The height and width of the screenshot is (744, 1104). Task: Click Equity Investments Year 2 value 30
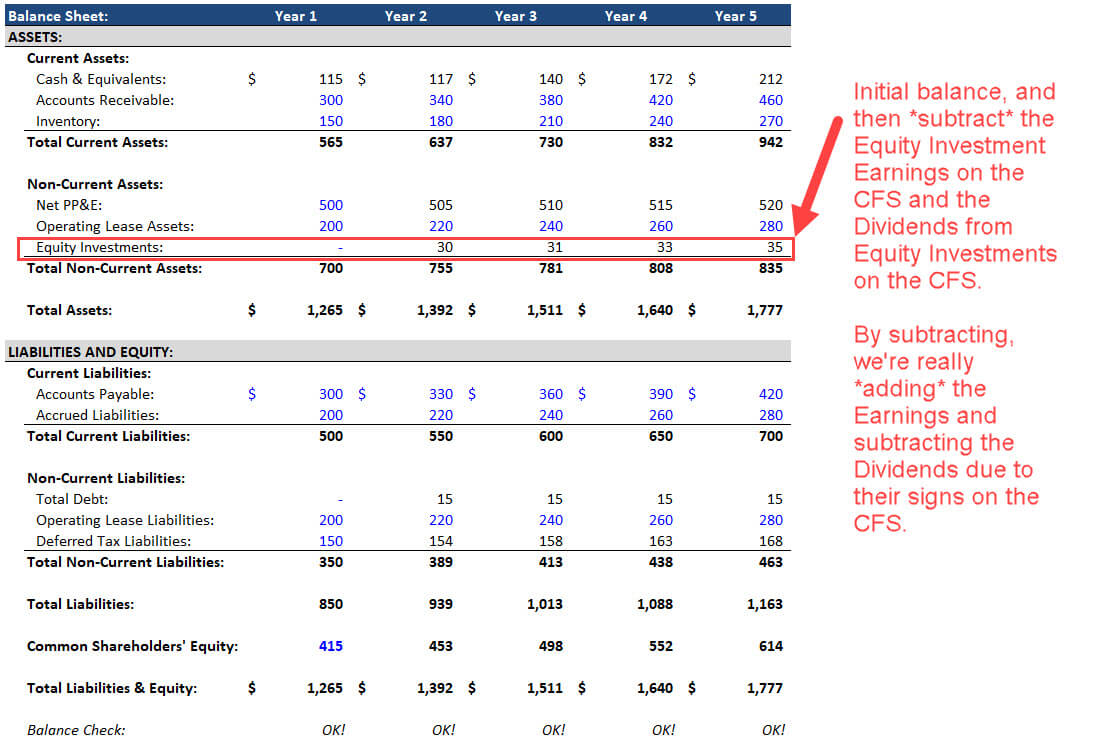point(445,247)
